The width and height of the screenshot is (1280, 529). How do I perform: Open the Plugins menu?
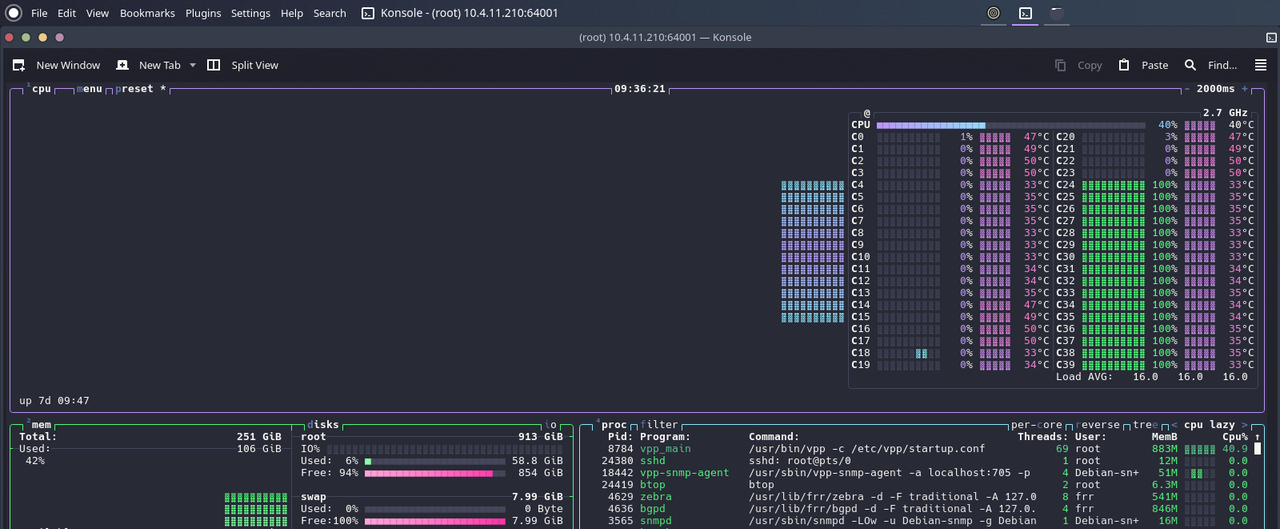coord(203,13)
